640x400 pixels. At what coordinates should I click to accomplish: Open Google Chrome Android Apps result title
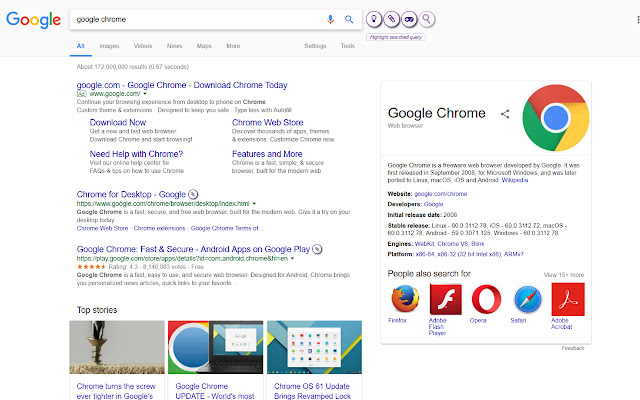tap(193, 249)
